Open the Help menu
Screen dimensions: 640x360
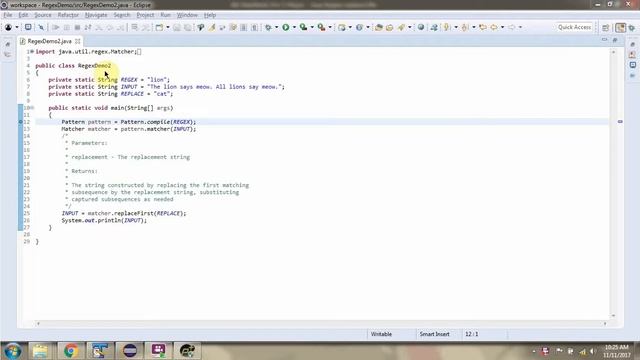click(210, 15)
